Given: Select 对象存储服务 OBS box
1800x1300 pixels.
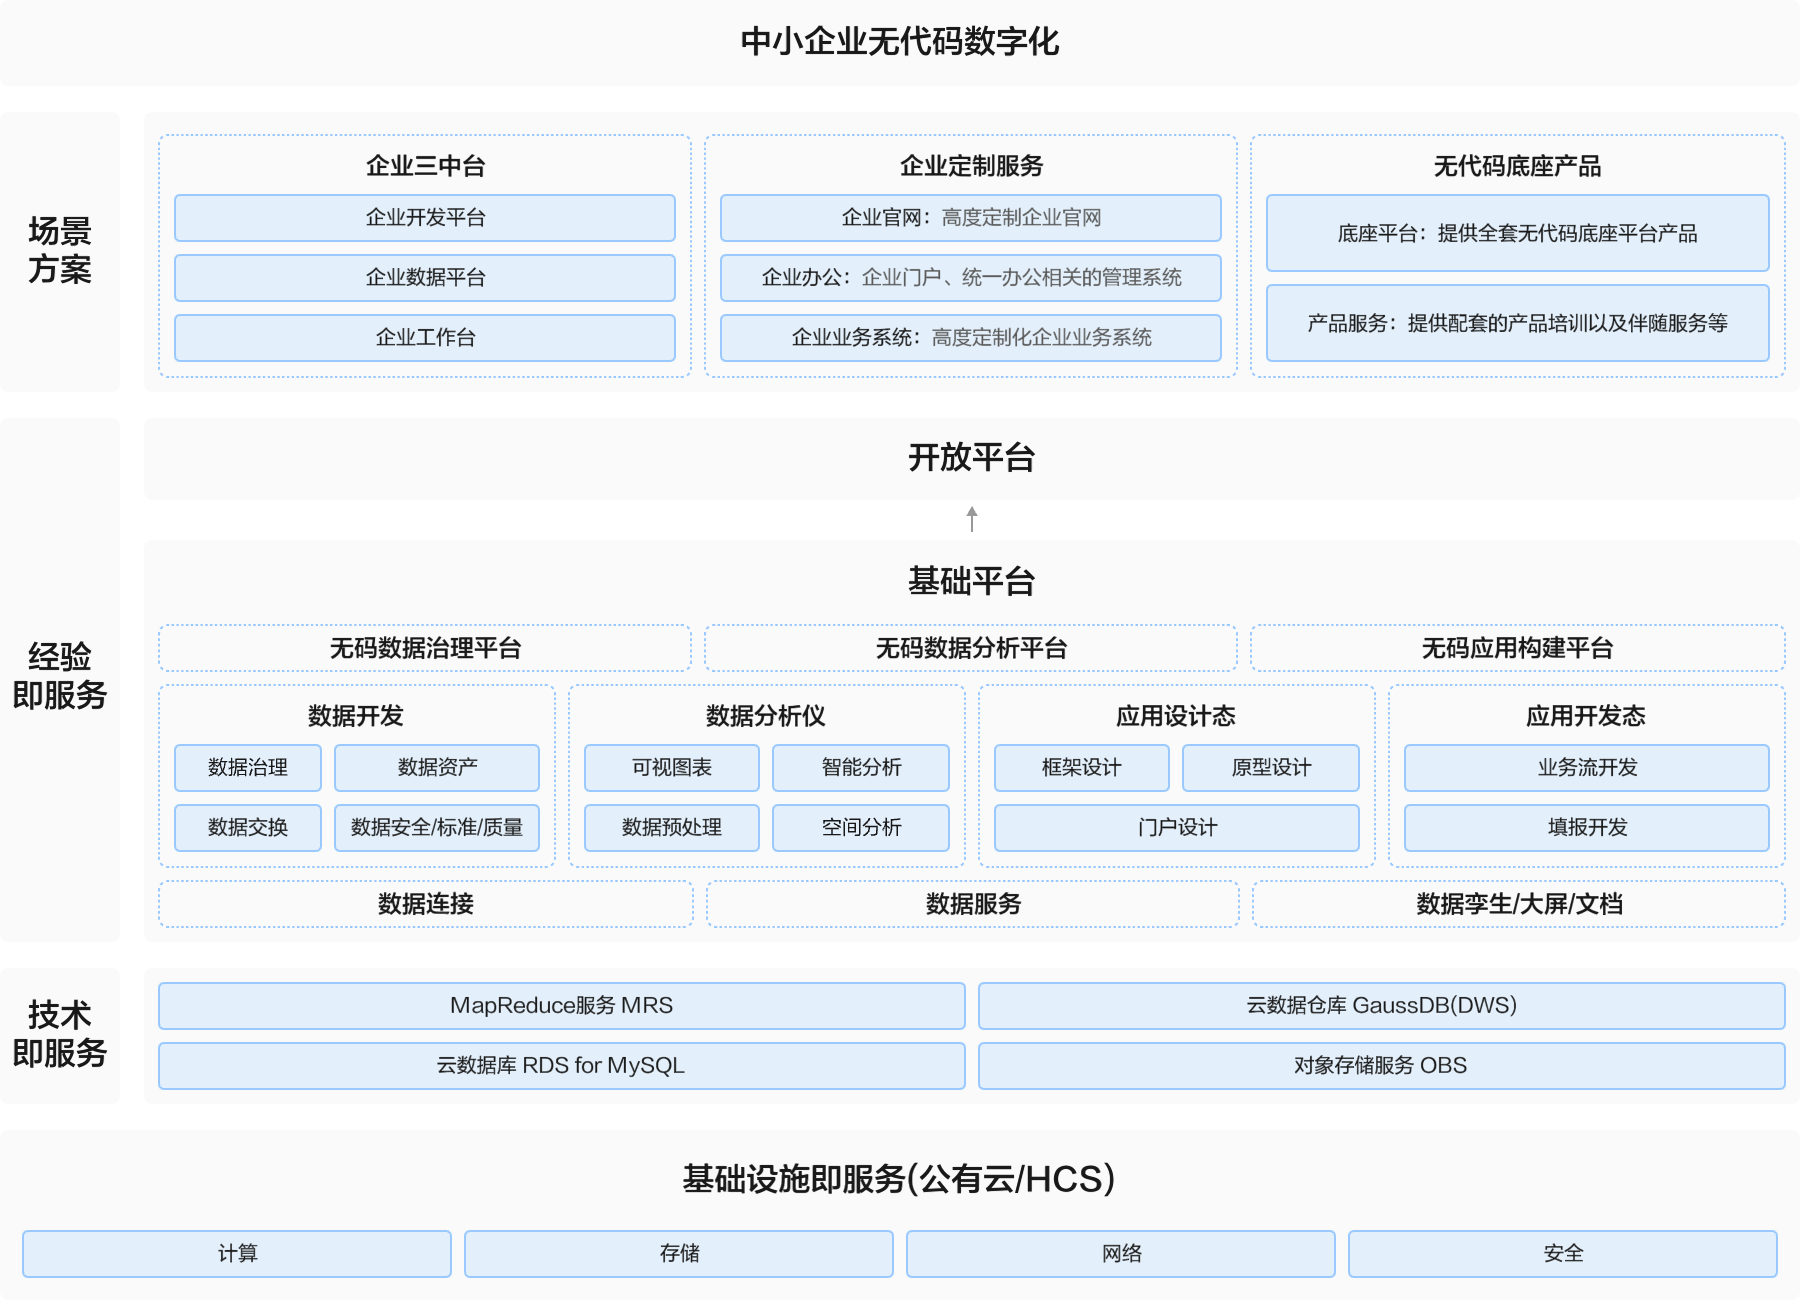Looking at the screenshot, I should click(x=1382, y=1066).
